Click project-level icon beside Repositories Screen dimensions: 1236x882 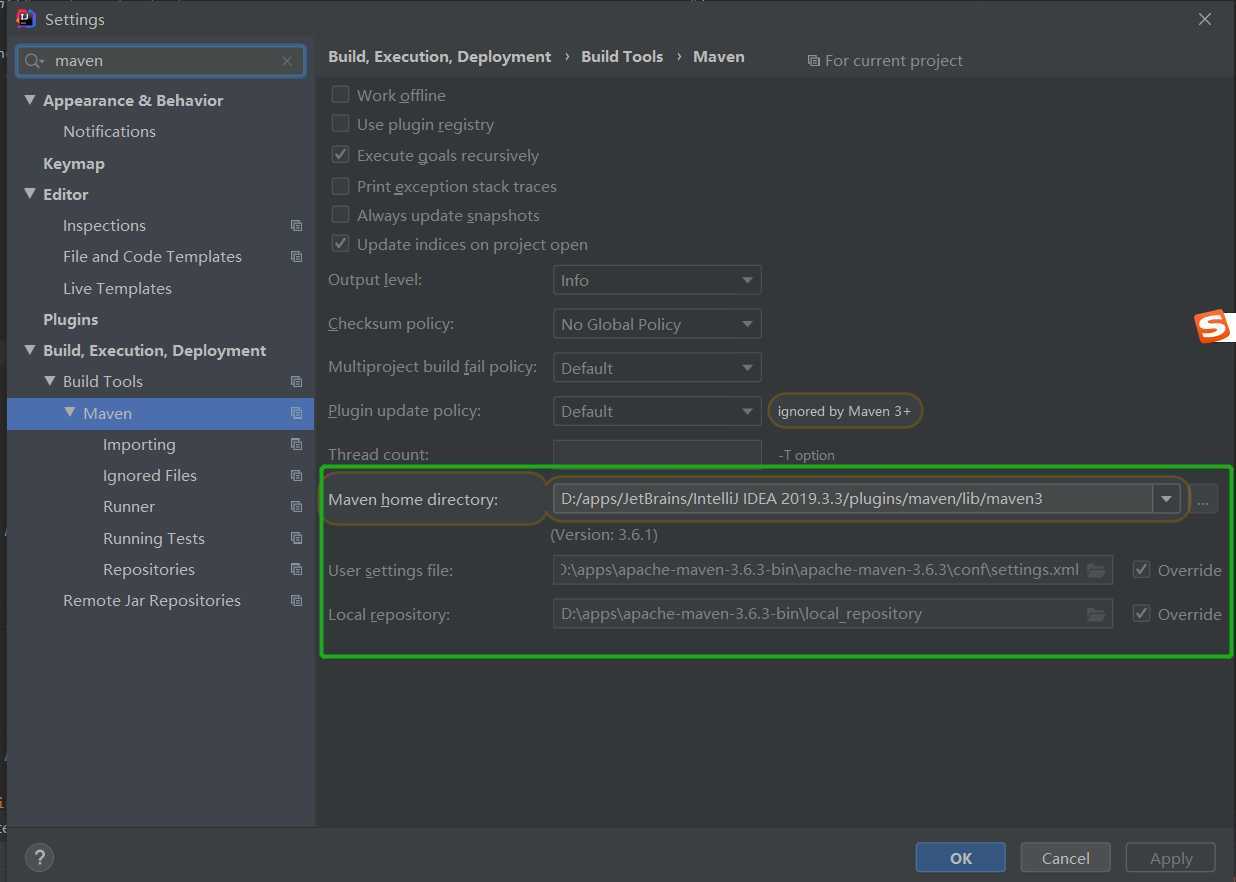[x=296, y=569]
